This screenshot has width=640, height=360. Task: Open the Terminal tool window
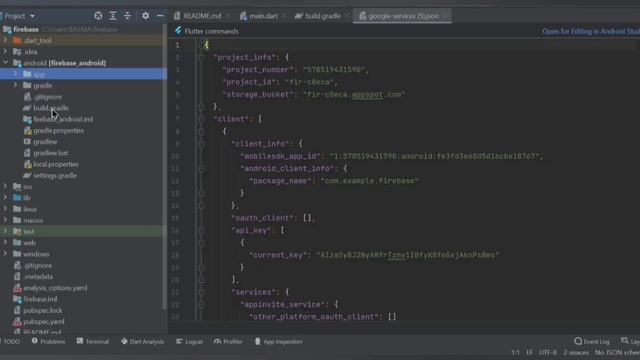(x=93, y=342)
